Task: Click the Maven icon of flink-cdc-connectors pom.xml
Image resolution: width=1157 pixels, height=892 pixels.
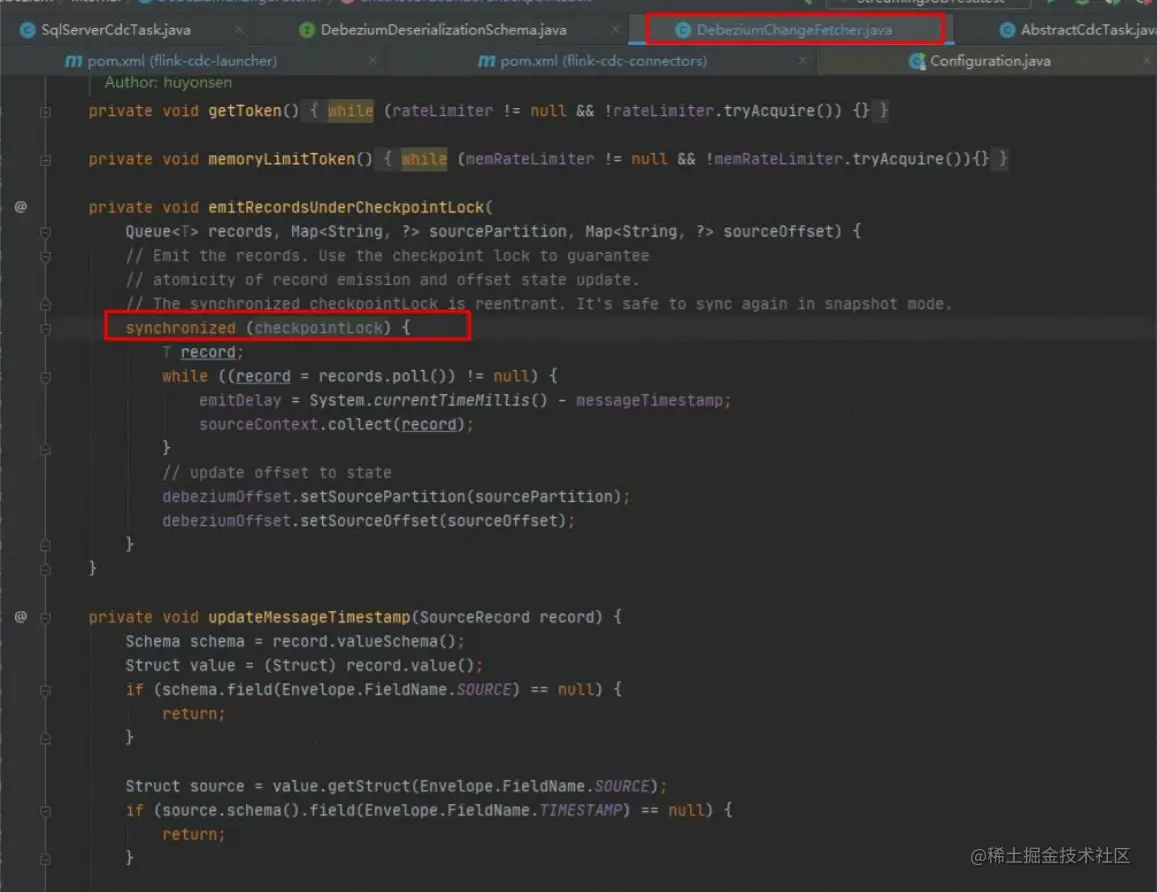Action: (x=486, y=61)
